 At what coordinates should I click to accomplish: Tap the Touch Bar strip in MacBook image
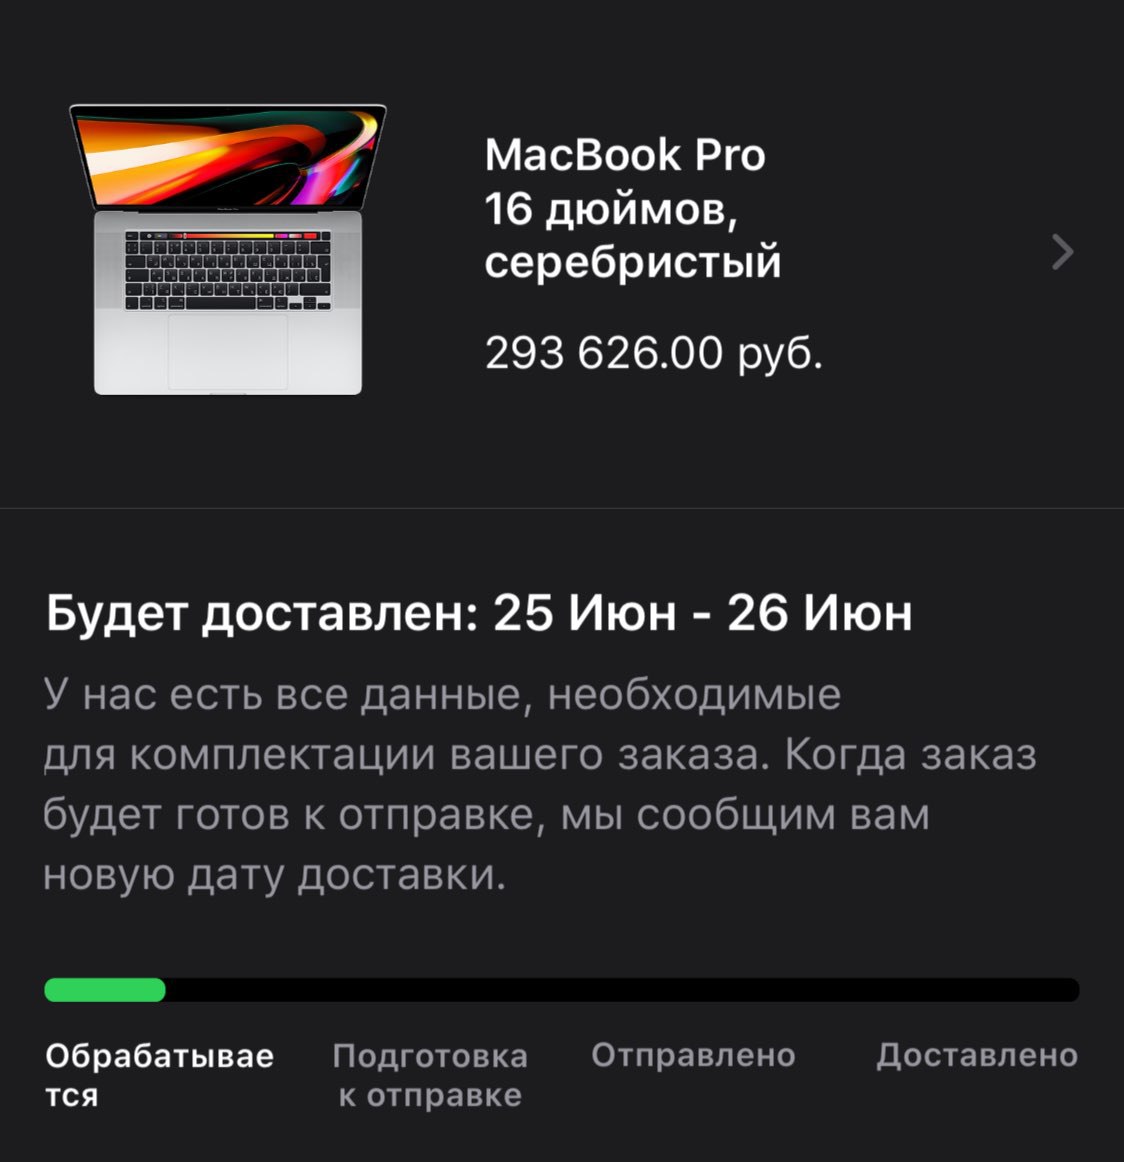tap(227, 236)
